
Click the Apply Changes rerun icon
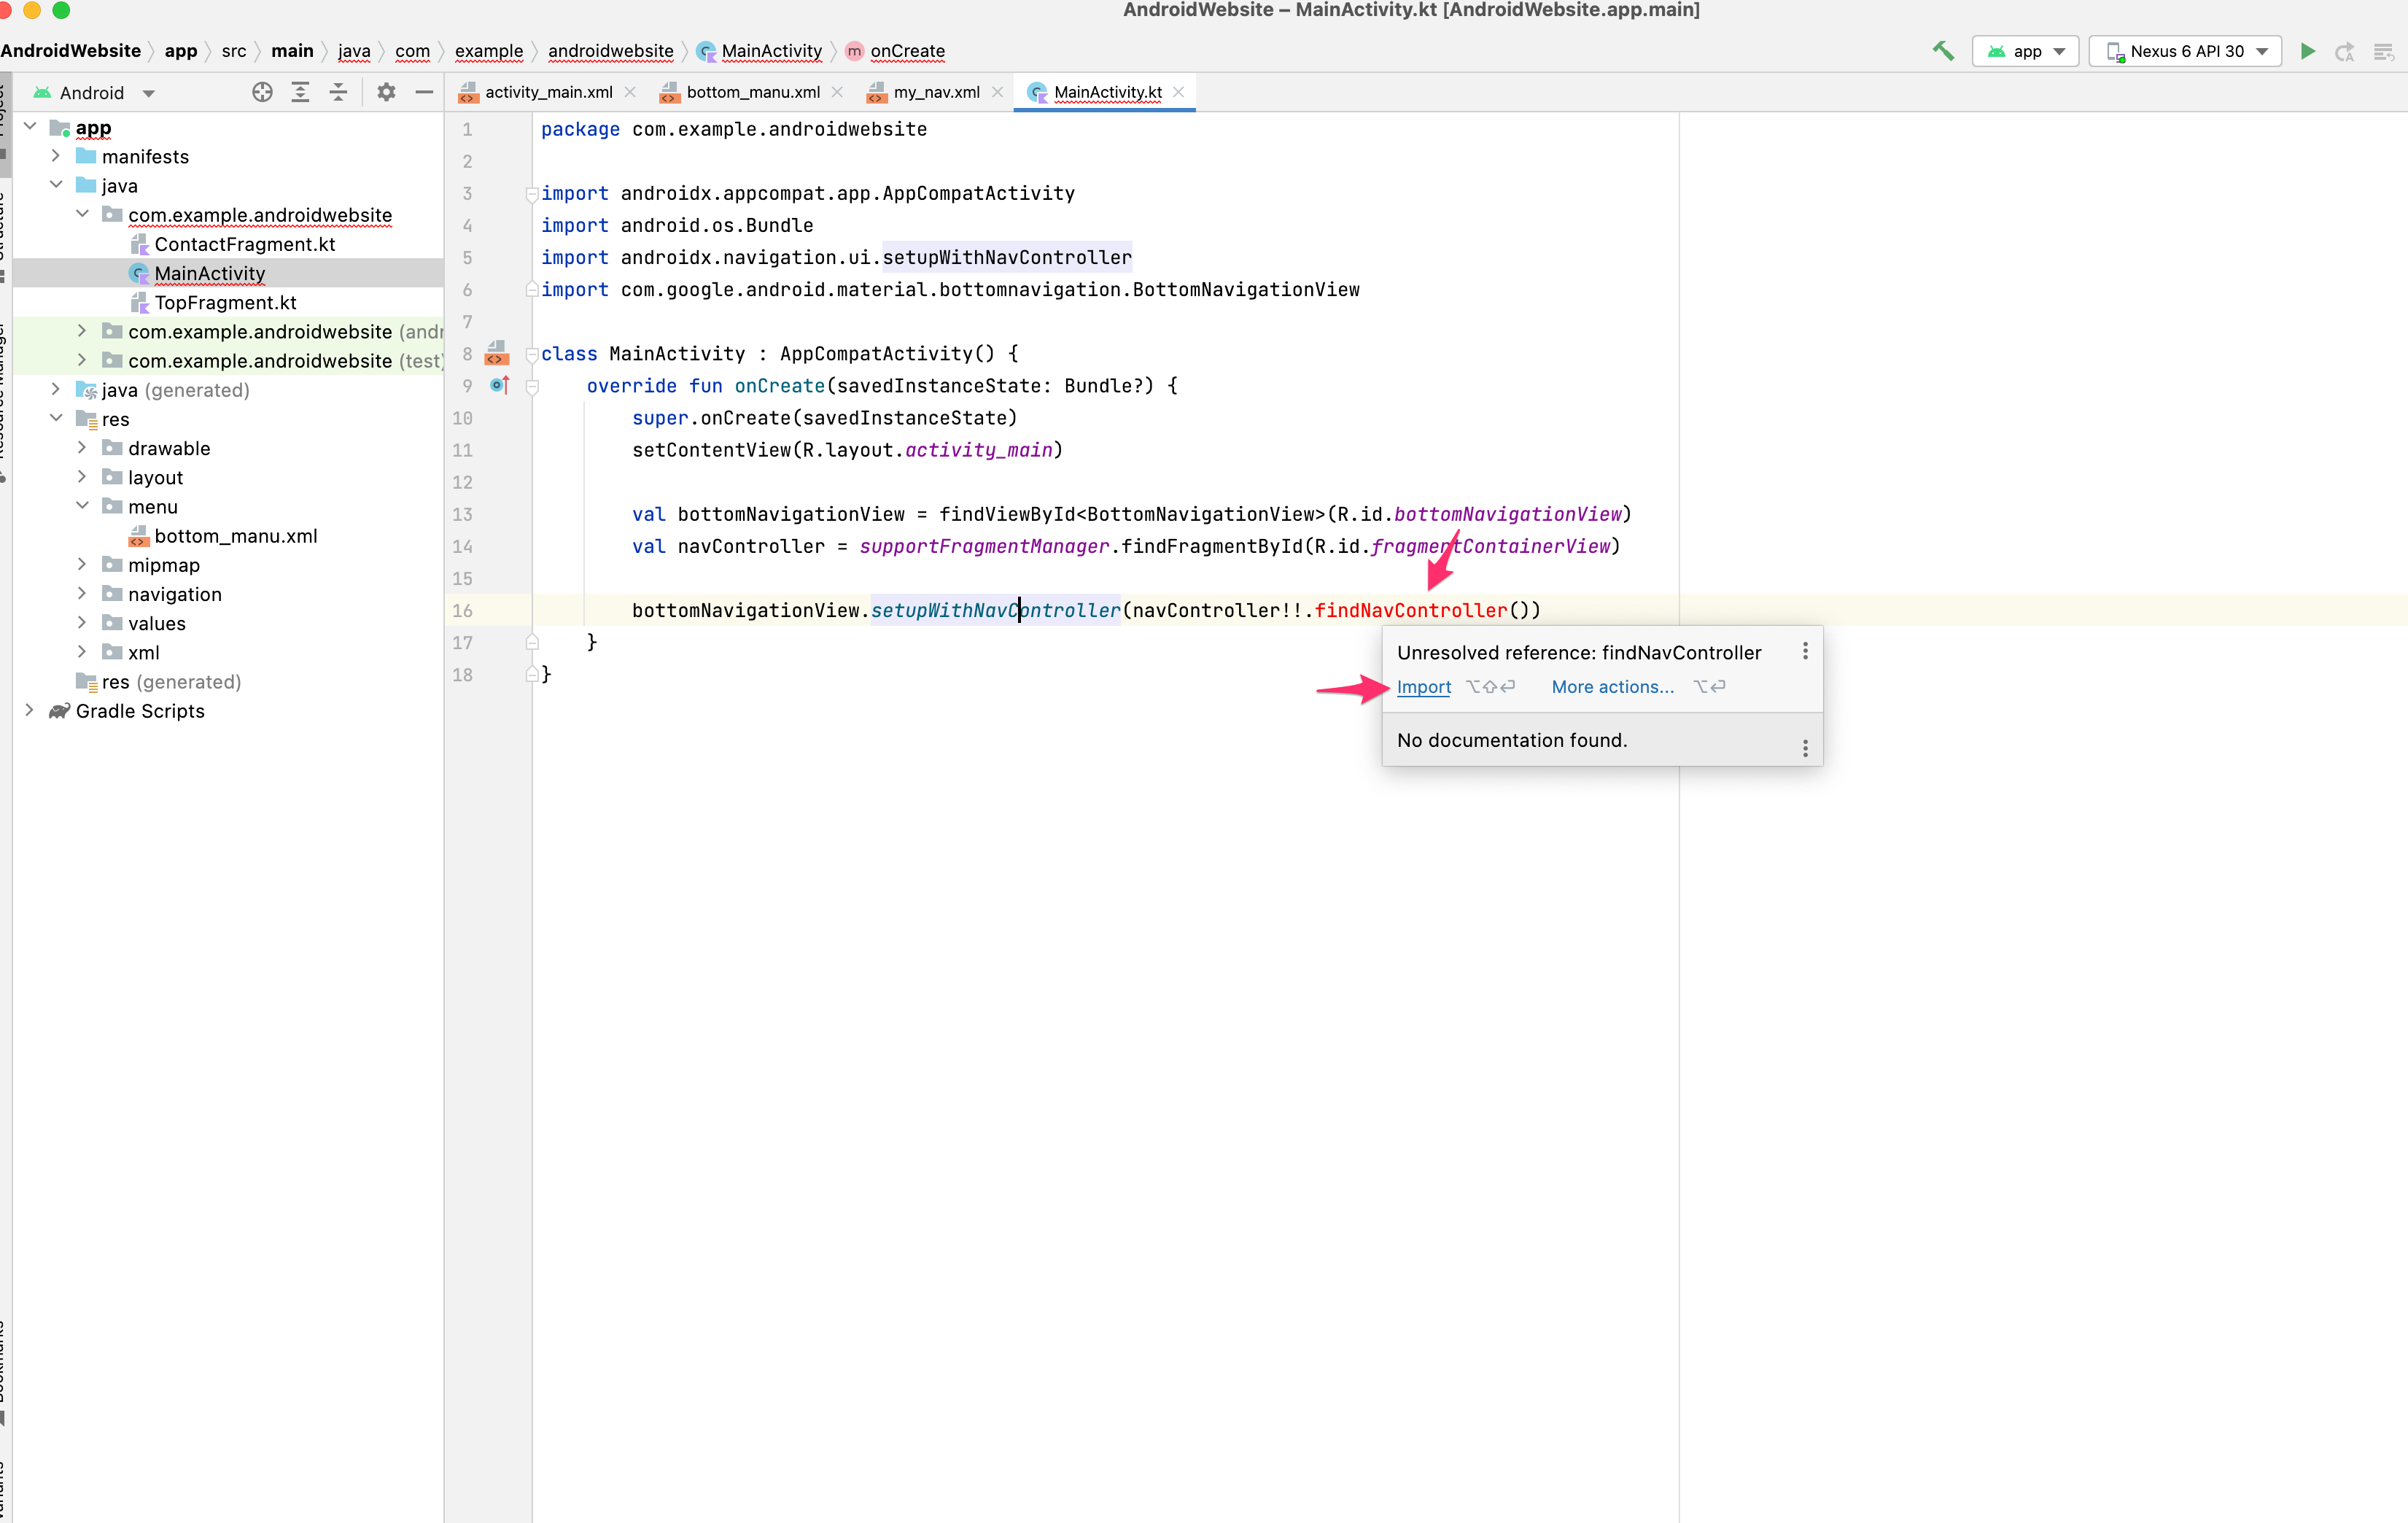[2345, 51]
